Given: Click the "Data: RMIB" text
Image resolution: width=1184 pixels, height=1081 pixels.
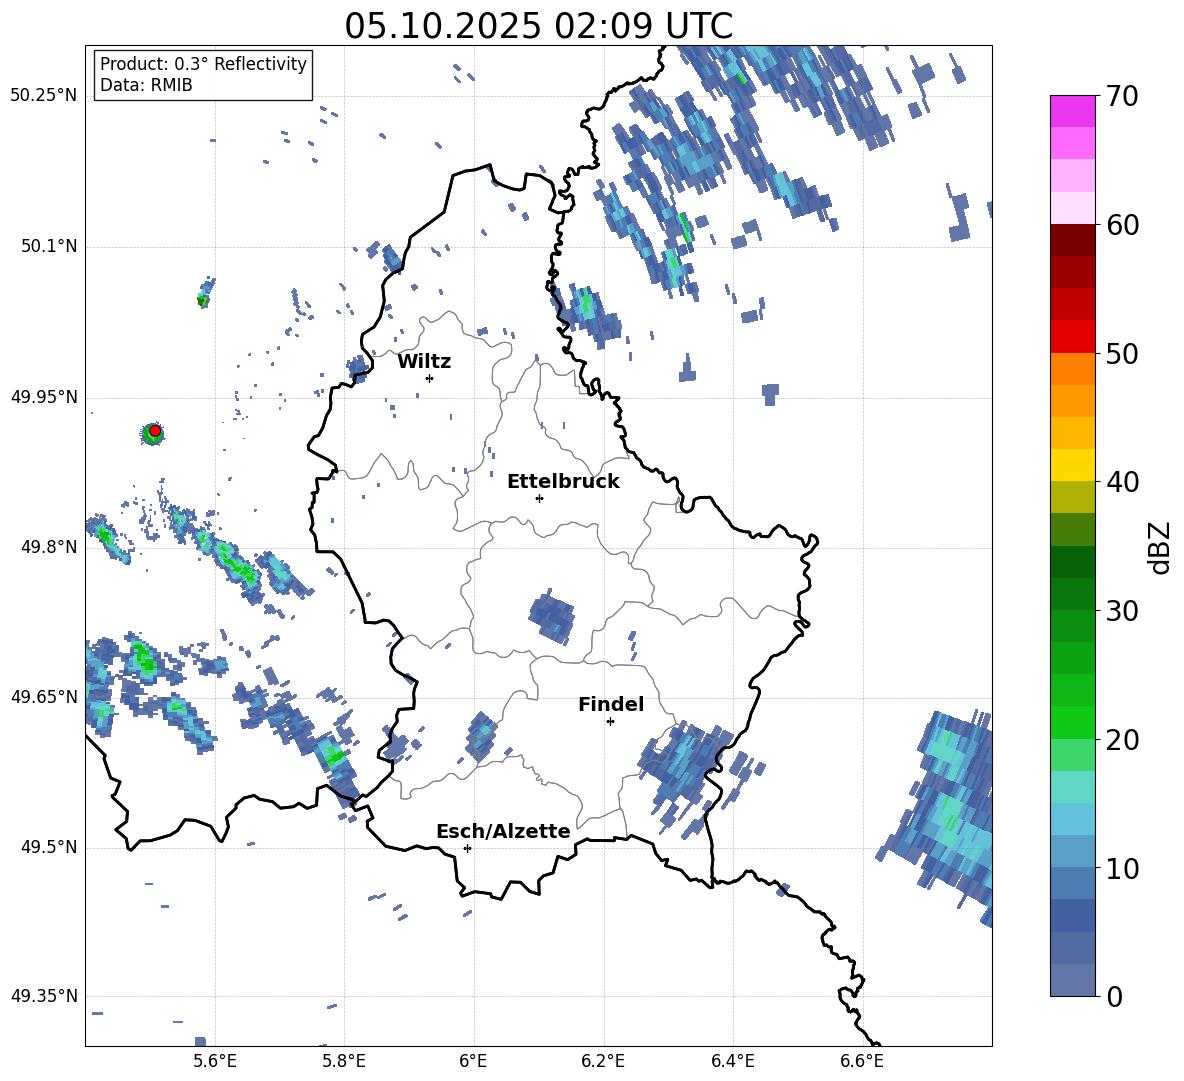Looking at the screenshot, I should pyautogui.click(x=146, y=85).
